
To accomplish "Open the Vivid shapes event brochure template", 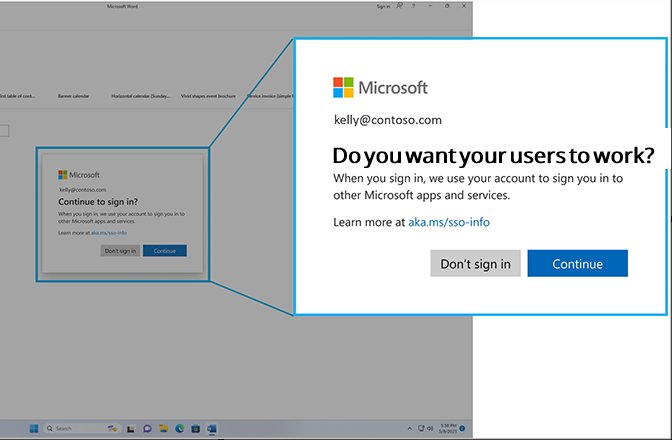I will [x=208, y=96].
